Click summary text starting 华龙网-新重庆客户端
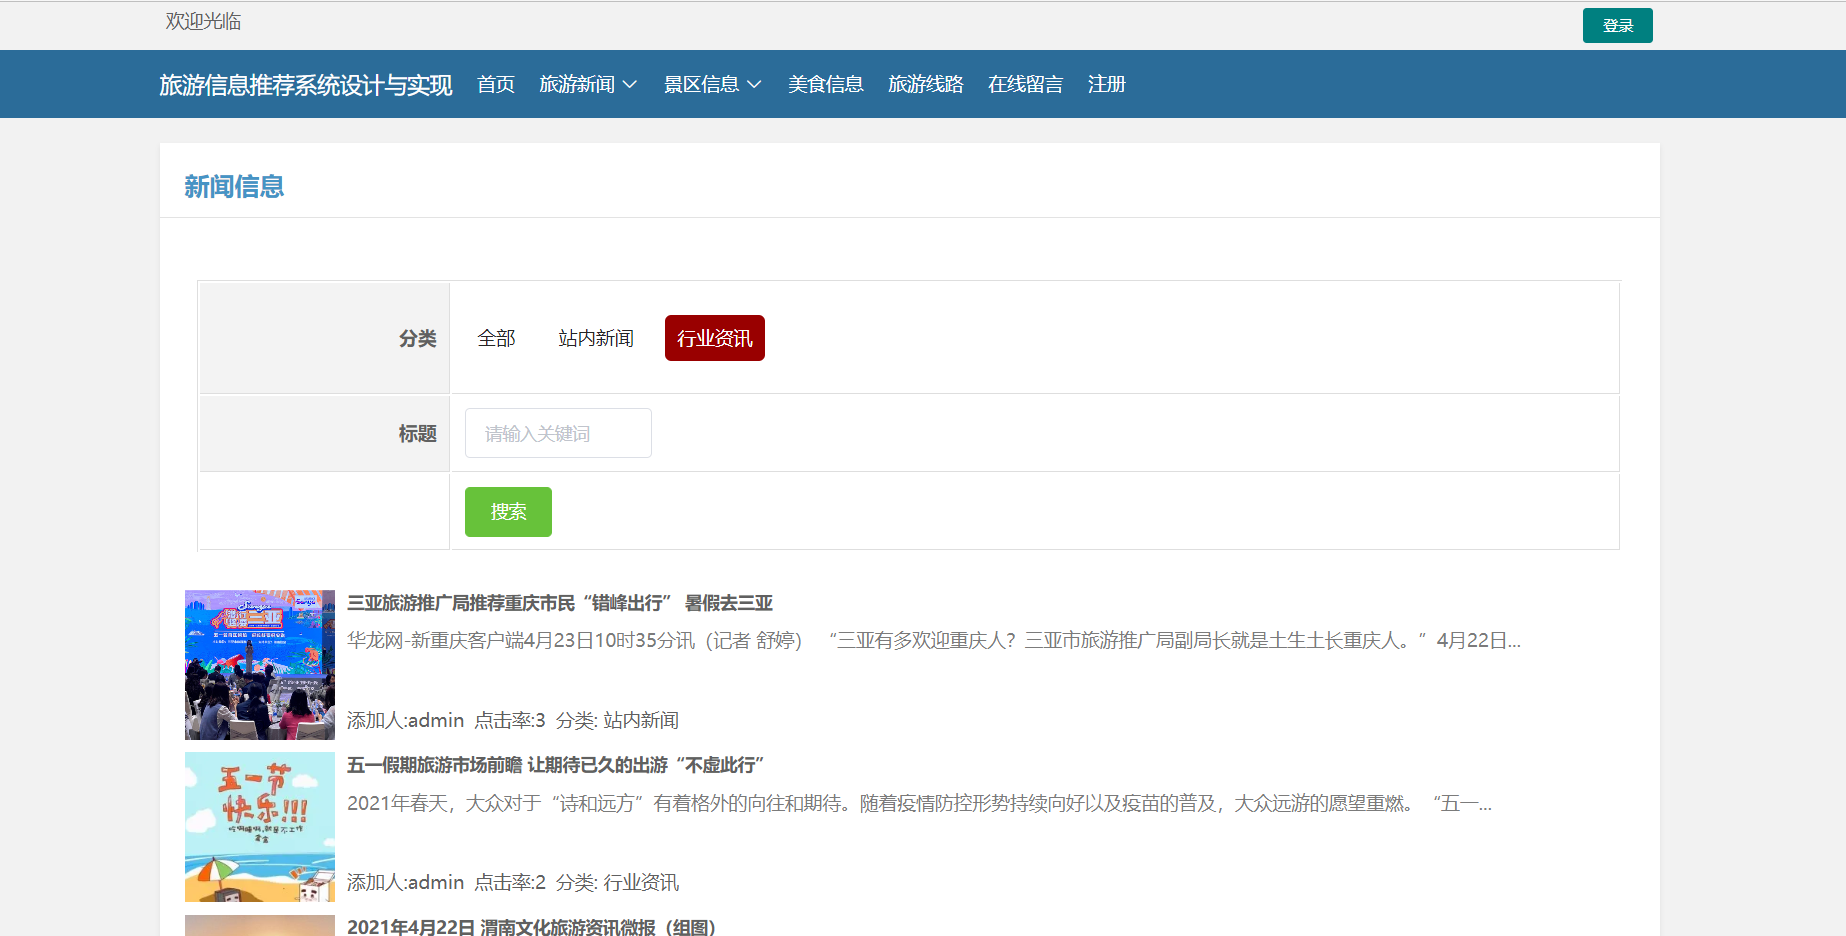 click(934, 640)
